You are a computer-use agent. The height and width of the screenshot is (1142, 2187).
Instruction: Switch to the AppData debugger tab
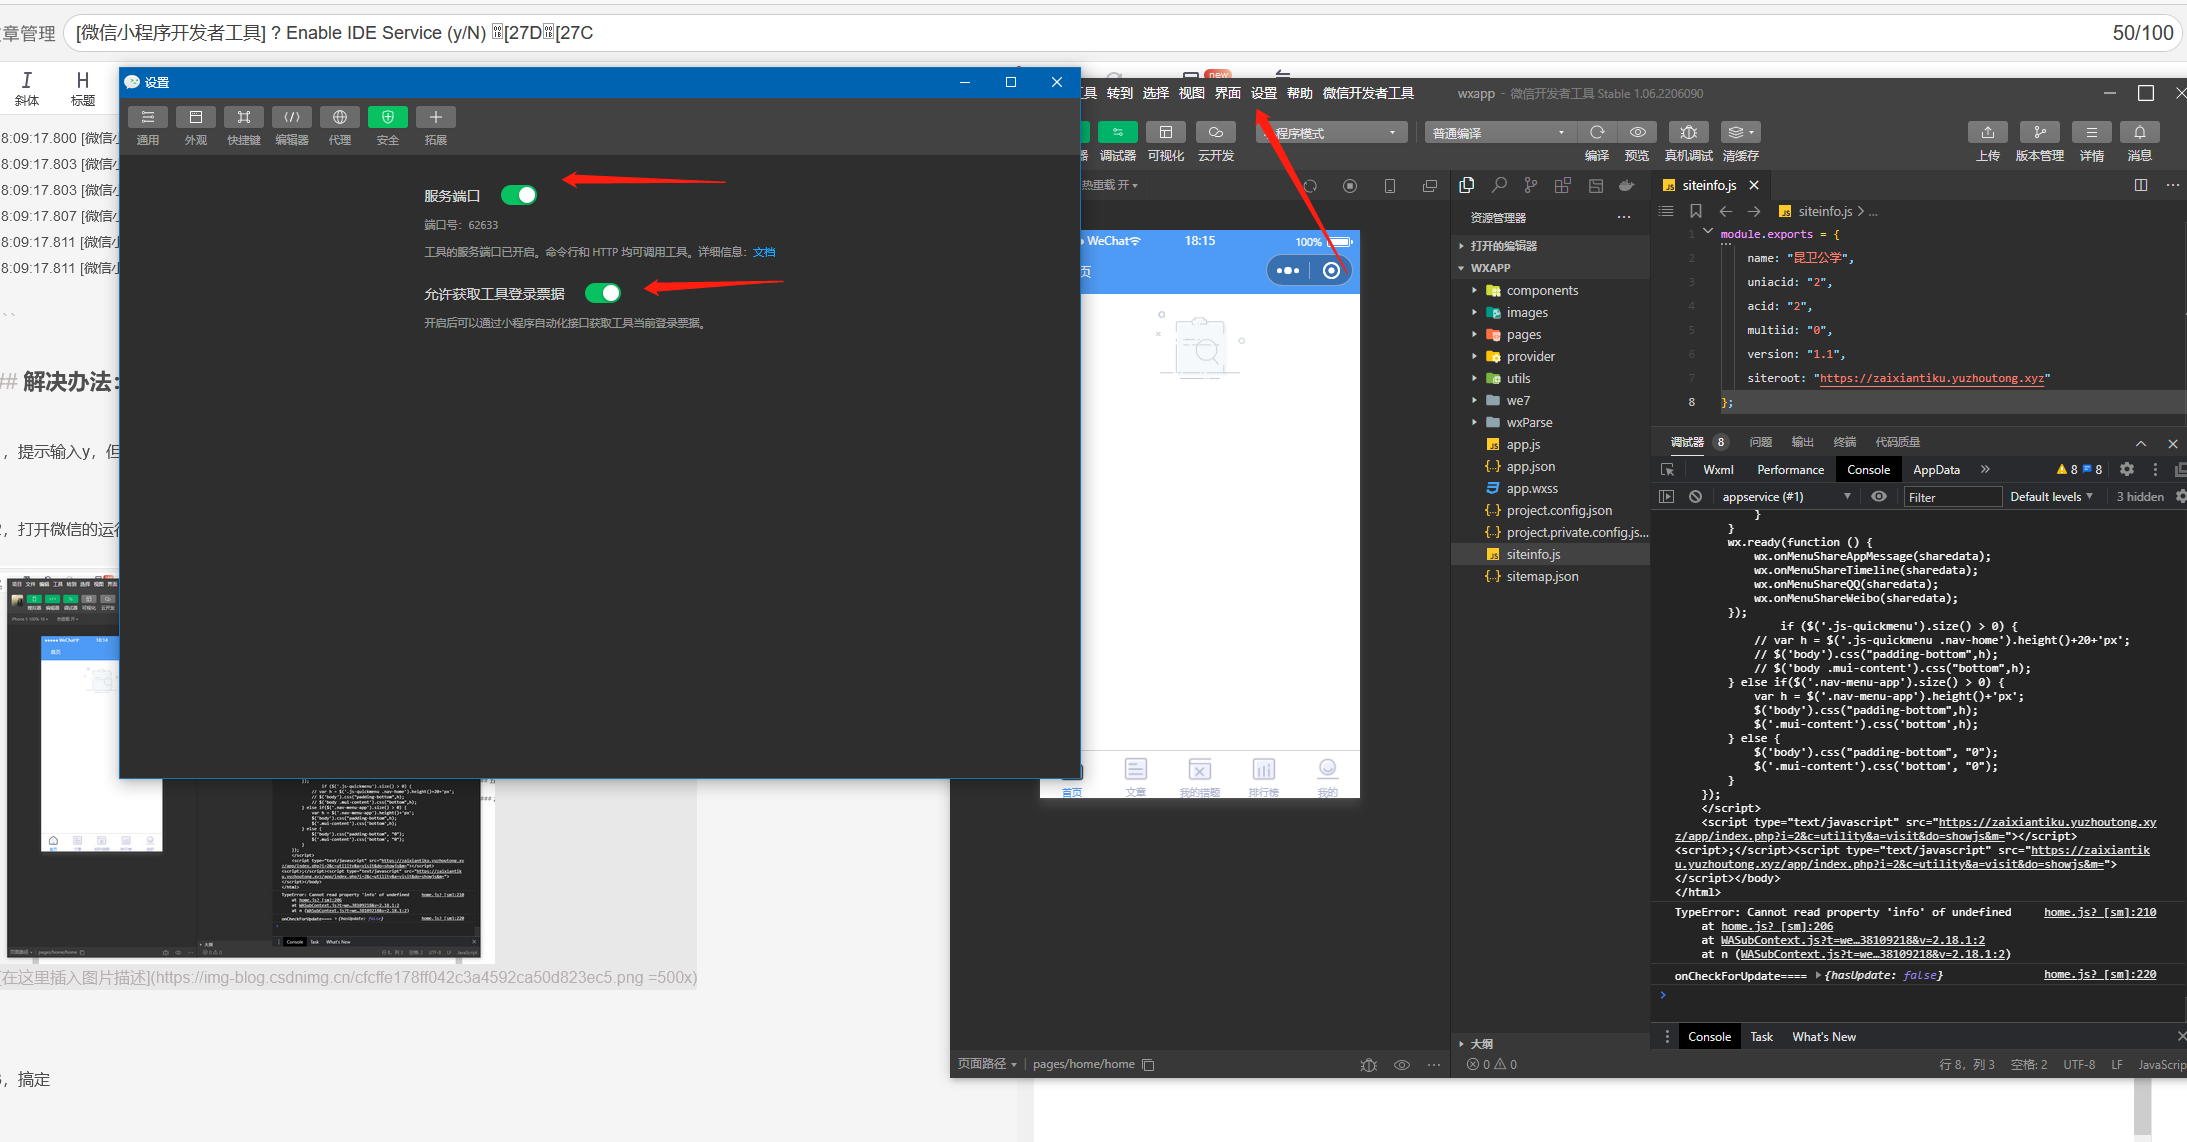pos(1936,469)
